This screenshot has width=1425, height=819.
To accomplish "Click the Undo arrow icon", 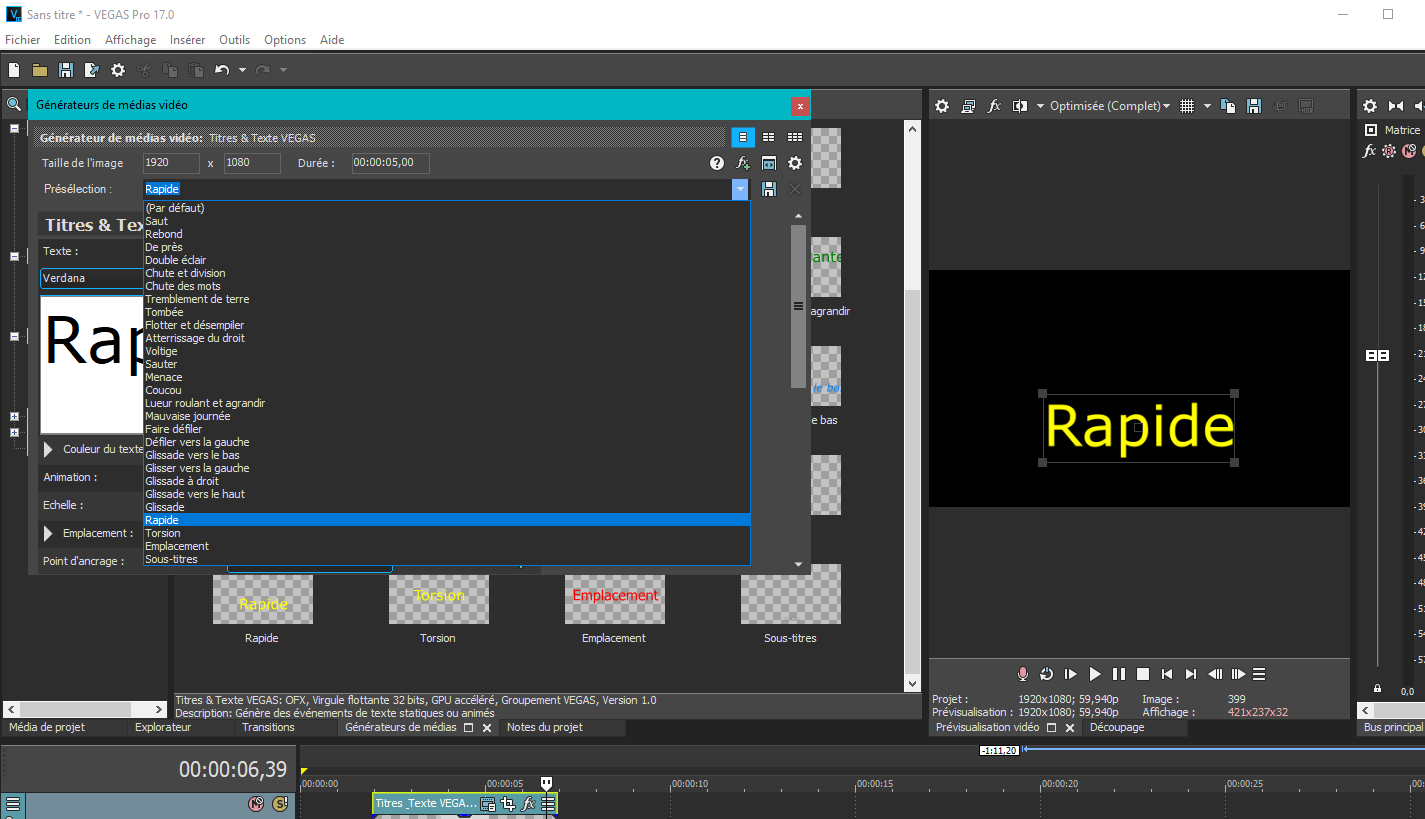I will tap(222, 70).
